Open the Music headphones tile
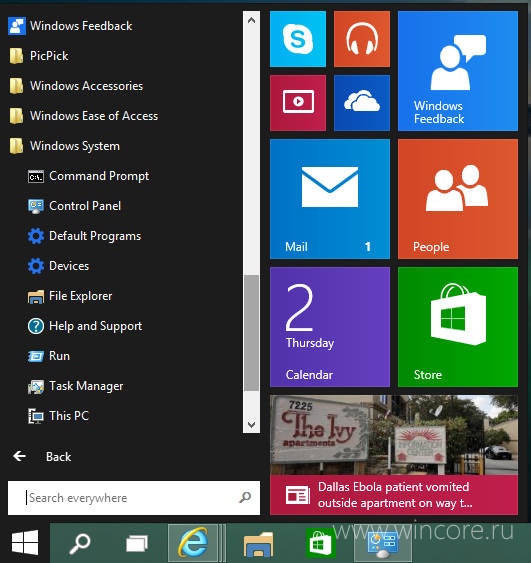 click(x=362, y=39)
